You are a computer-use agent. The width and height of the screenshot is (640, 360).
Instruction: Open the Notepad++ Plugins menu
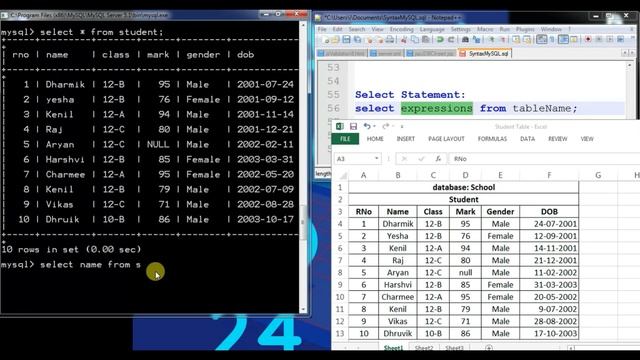[525, 29]
